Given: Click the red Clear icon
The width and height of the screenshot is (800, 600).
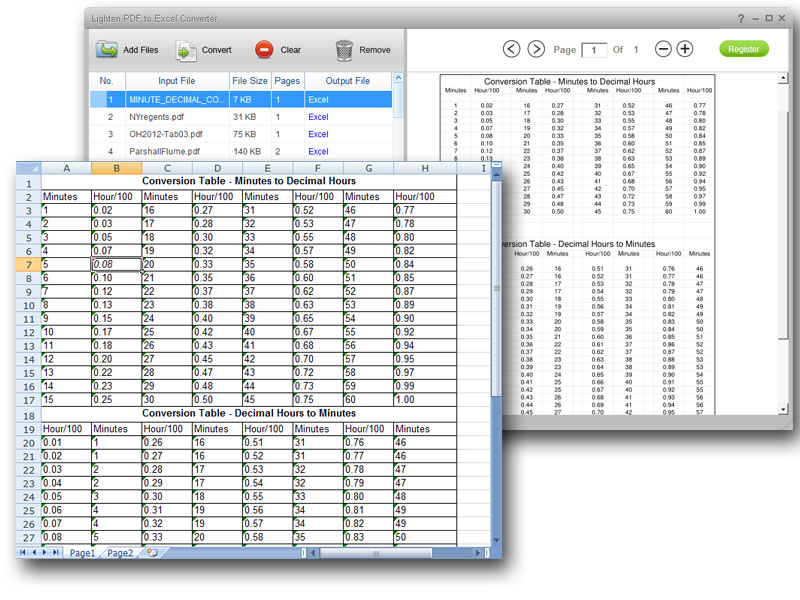Looking at the screenshot, I should 264,50.
